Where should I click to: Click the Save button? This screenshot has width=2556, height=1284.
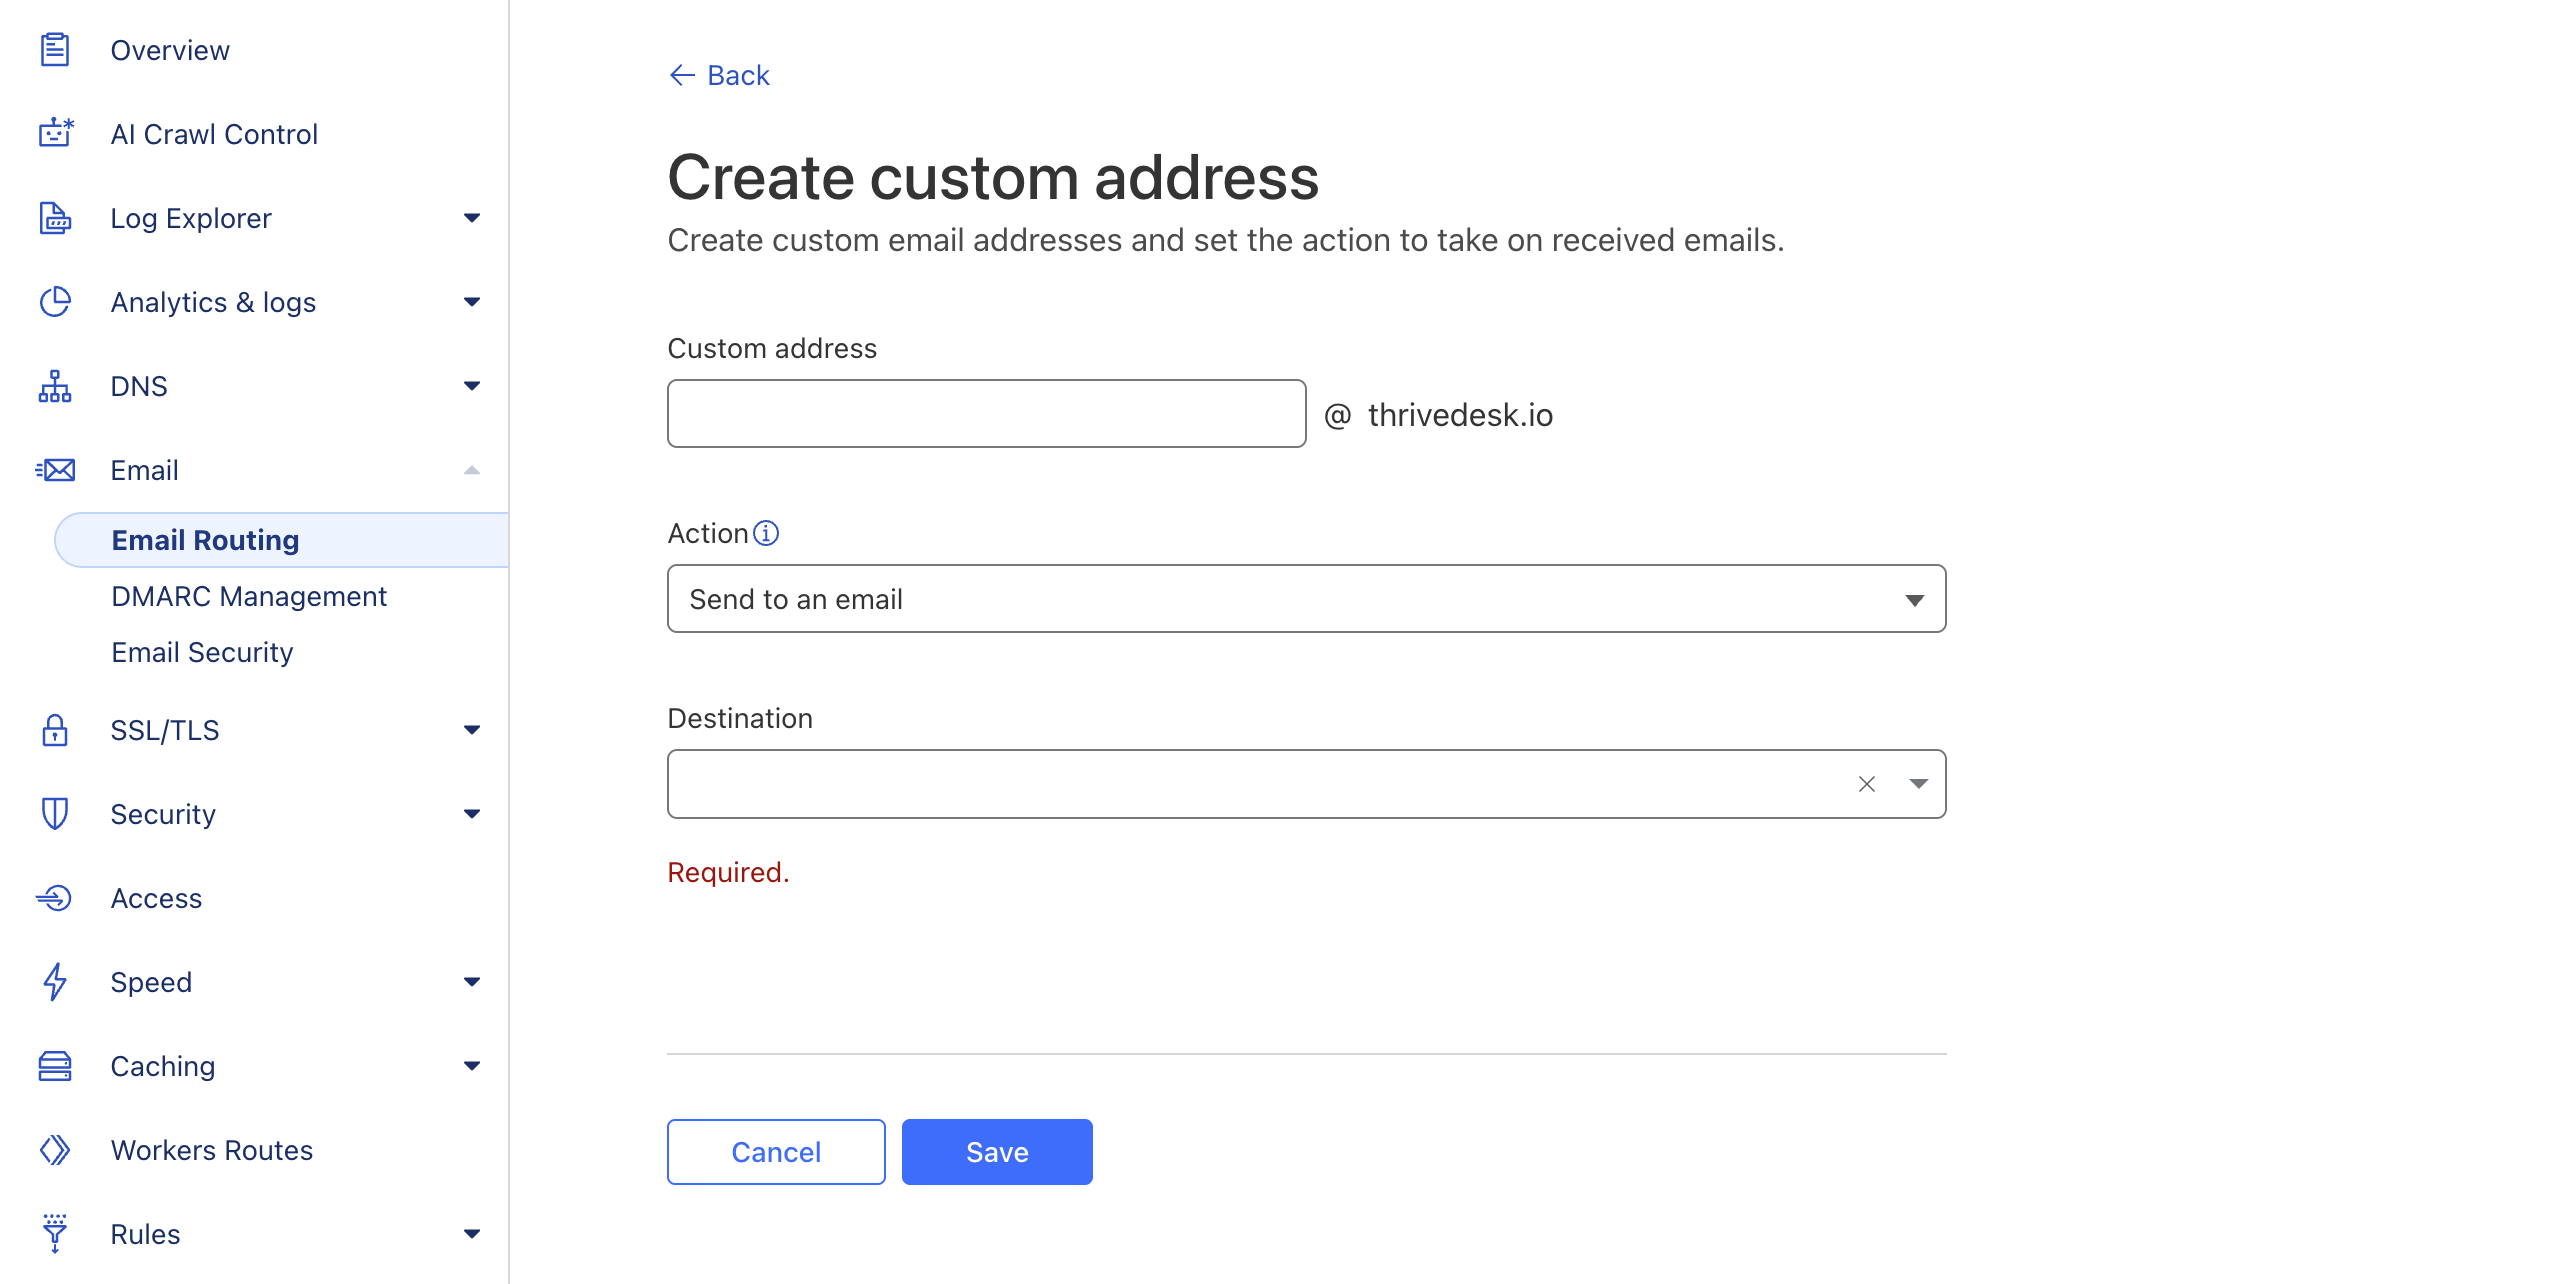pos(996,1152)
